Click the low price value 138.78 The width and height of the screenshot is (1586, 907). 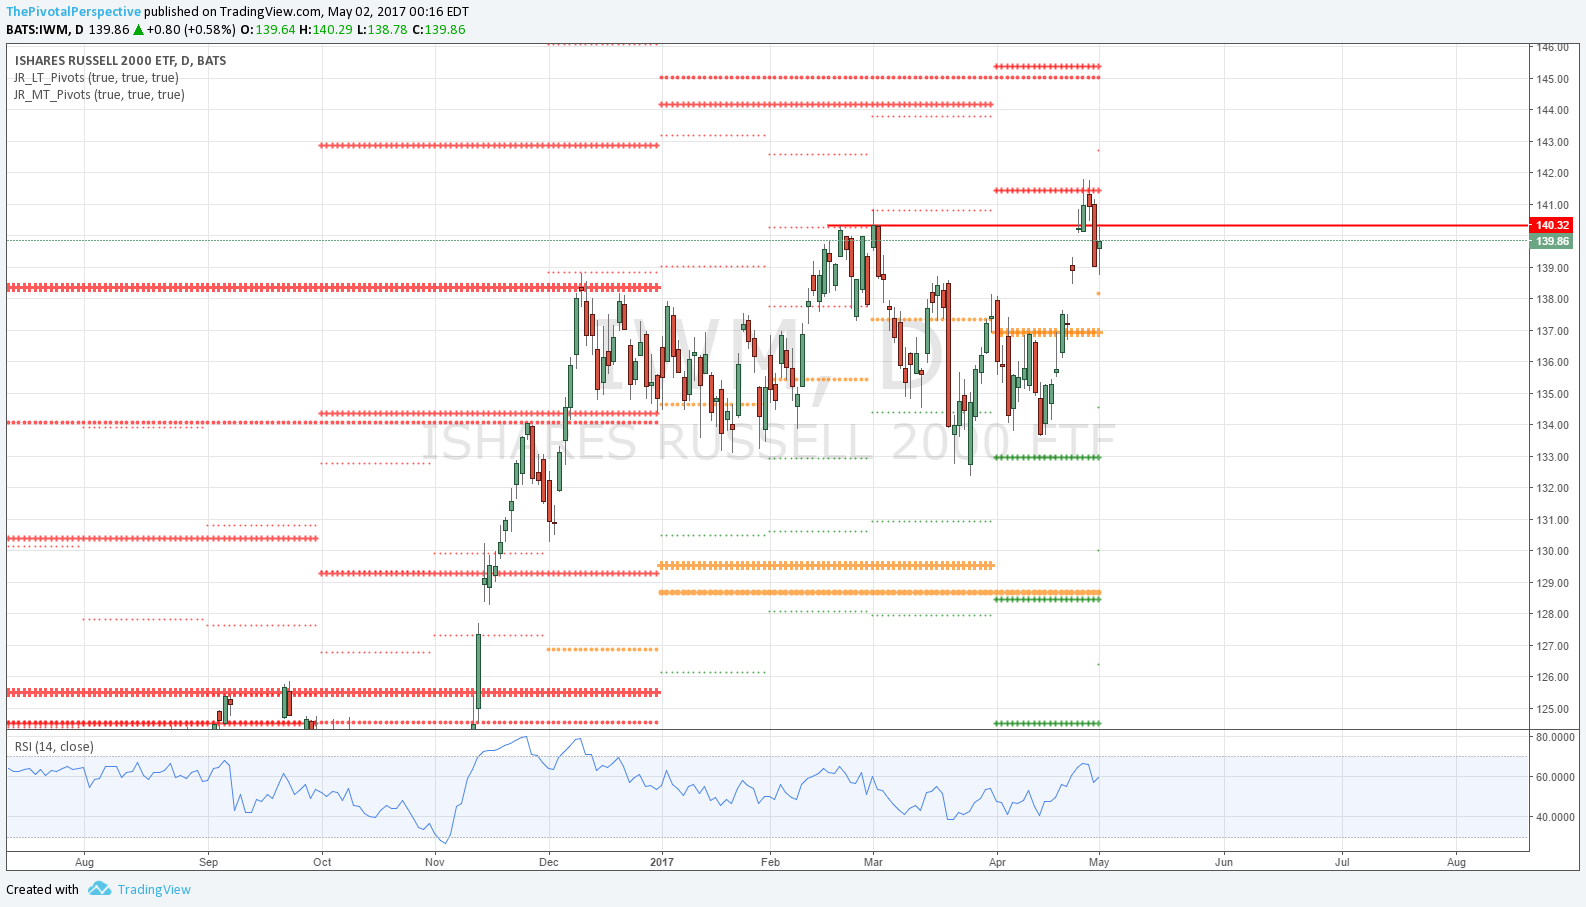388,29
